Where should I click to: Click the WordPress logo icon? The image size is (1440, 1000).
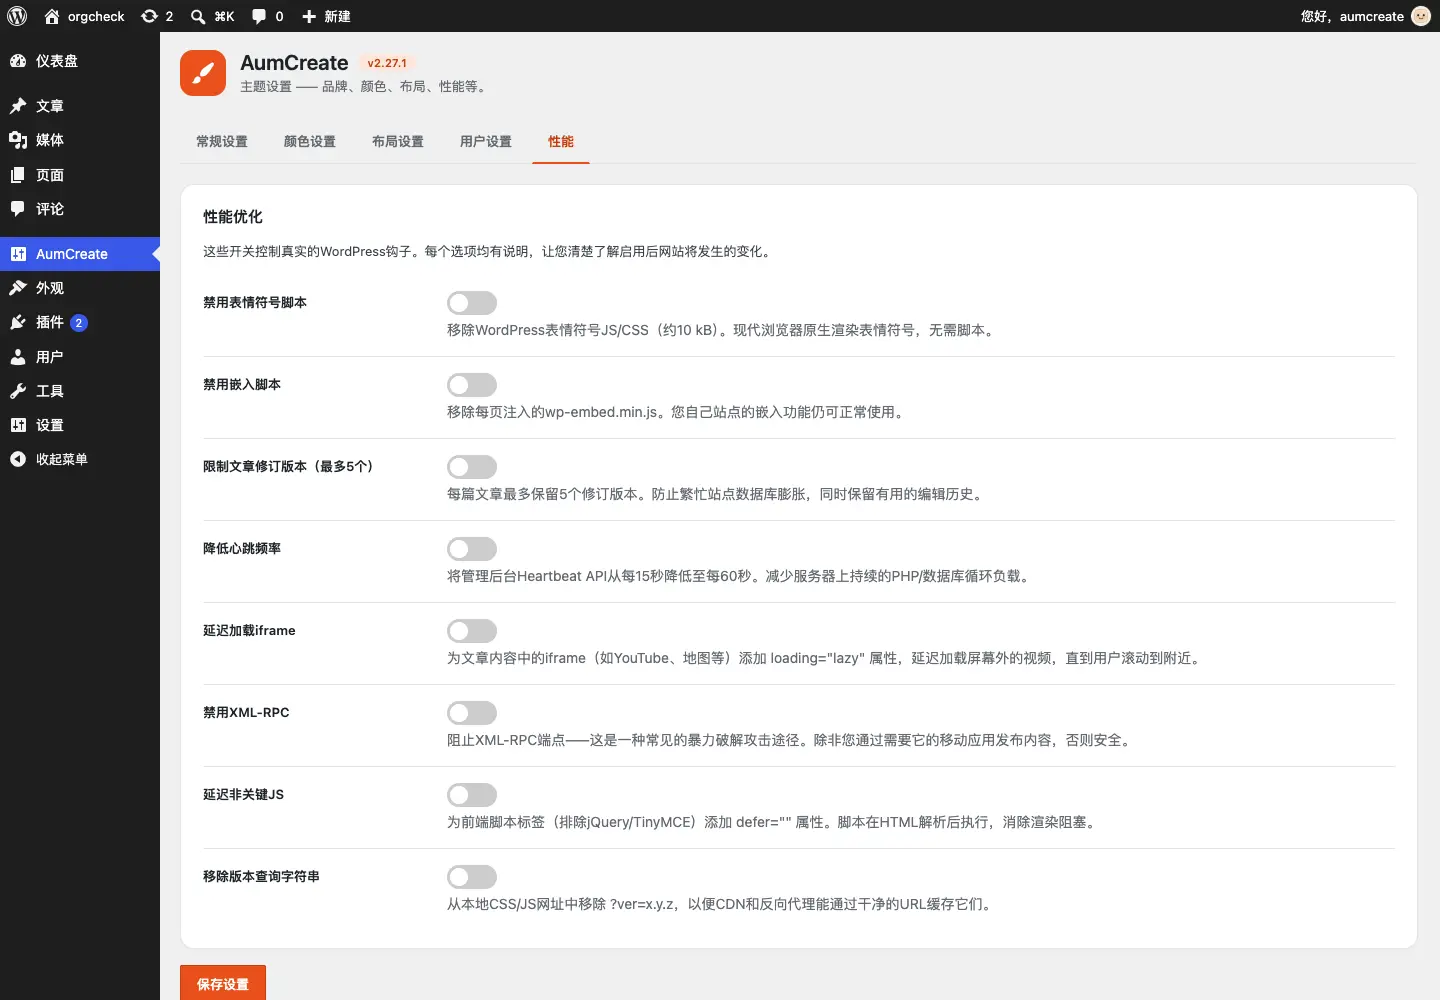click(17, 16)
